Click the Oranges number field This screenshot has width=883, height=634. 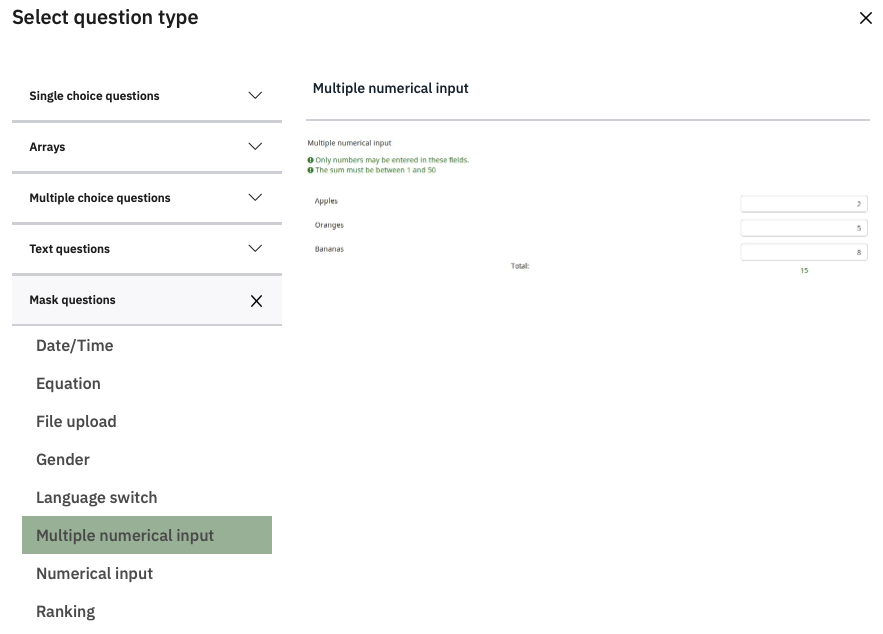803,228
